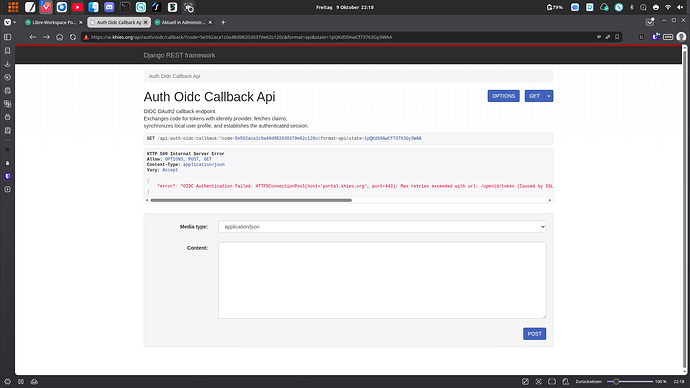Open the History panel
The height and width of the screenshot is (388, 690).
coord(7,77)
